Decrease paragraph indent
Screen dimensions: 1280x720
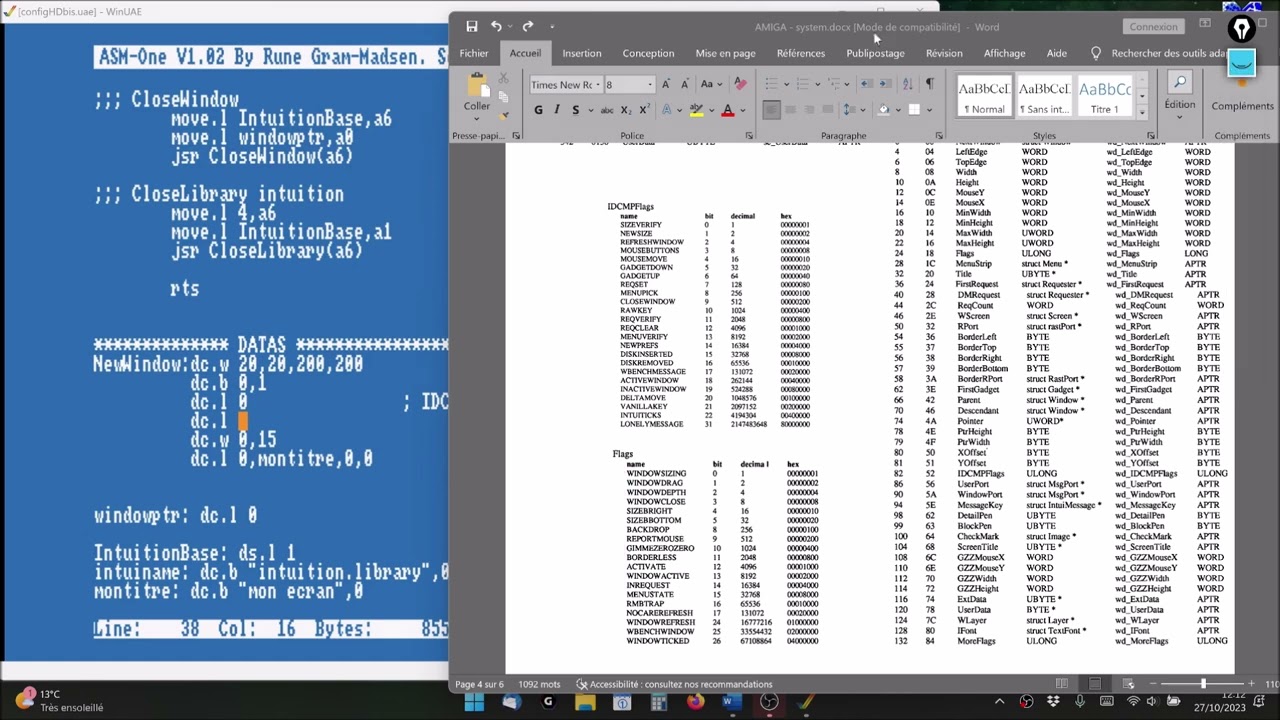tap(866, 84)
